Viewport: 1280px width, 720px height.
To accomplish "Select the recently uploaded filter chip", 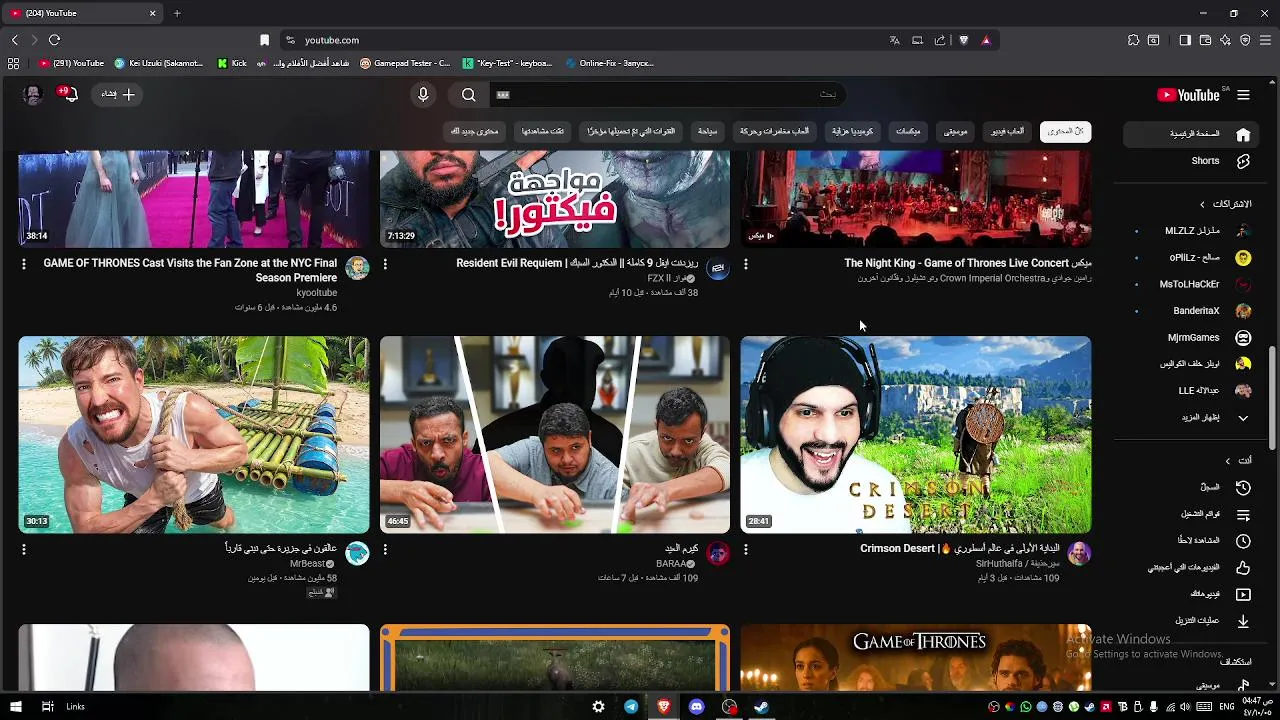I will [x=631, y=131].
